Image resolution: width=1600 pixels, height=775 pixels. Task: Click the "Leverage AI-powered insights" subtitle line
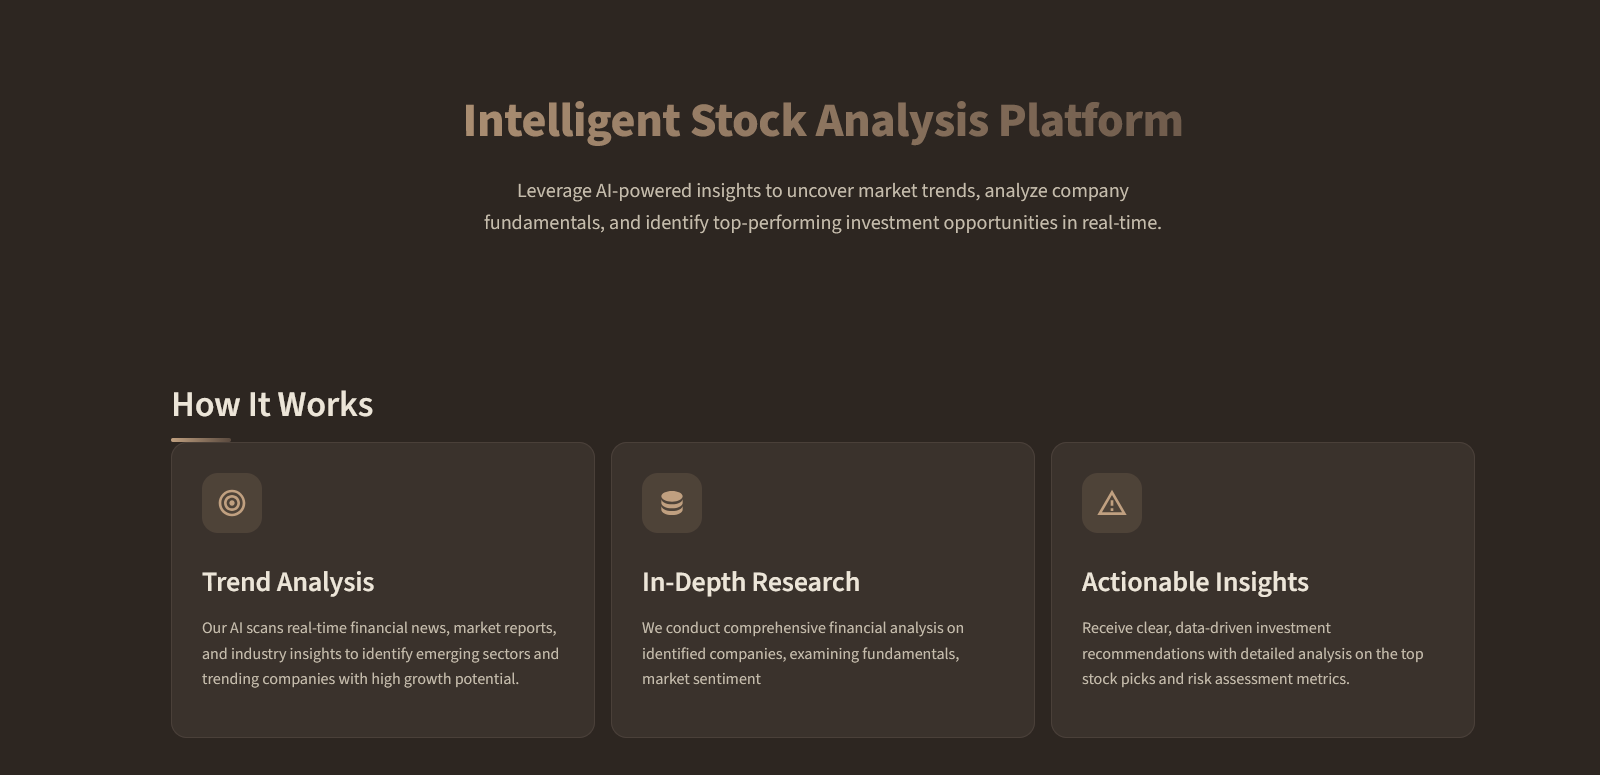pyautogui.click(x=822, y=191)
